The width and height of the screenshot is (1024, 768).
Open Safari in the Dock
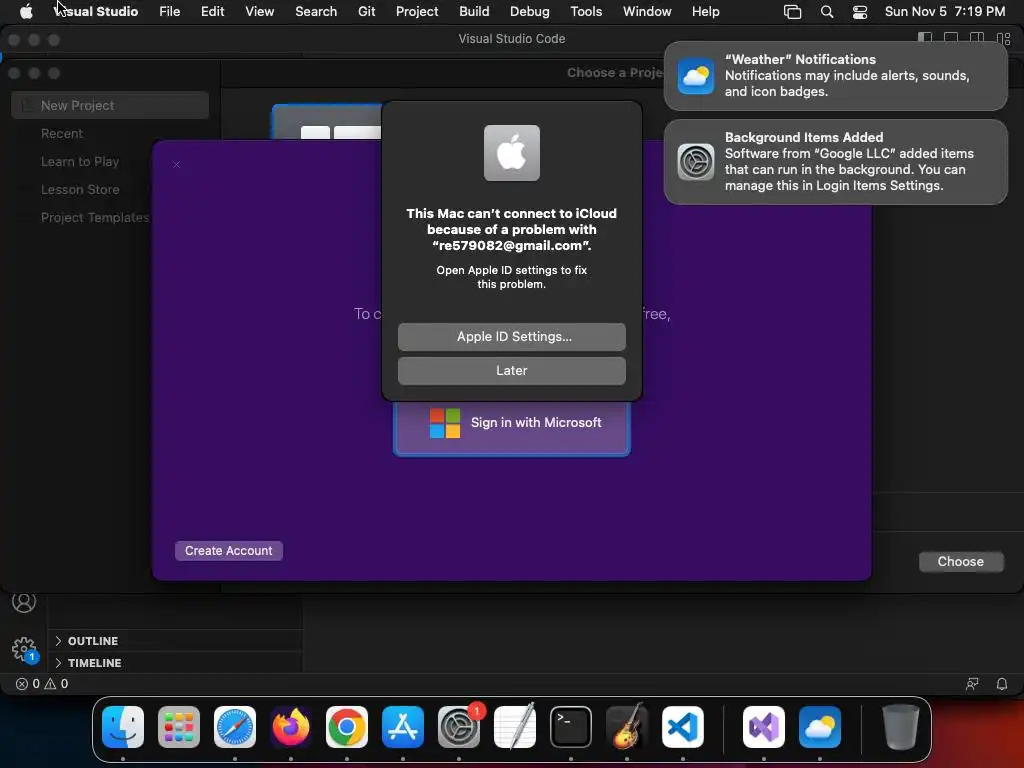235,727
